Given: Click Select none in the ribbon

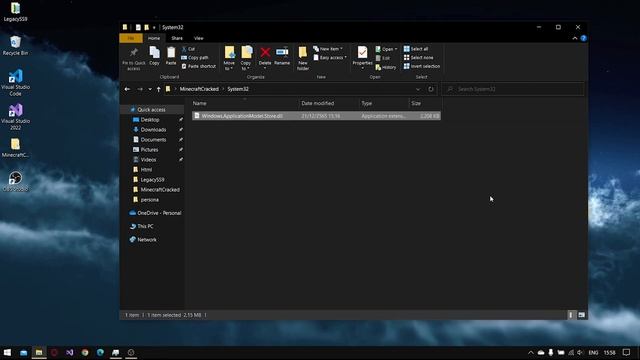Looking at the screenshot, I should click(418, 58).
